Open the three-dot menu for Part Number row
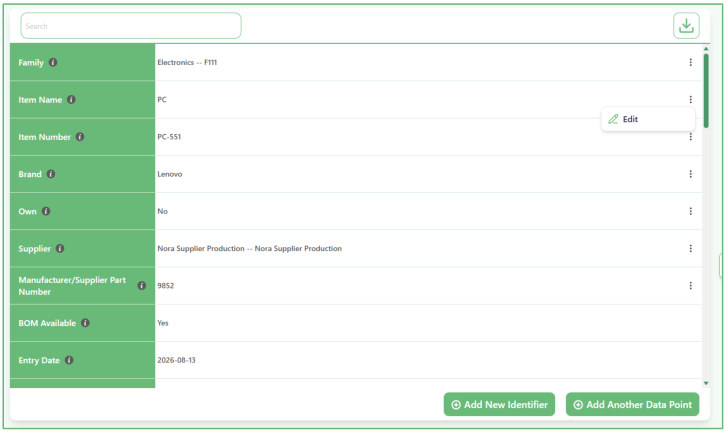This screenshot has width=726, height=432. [690, 286]
